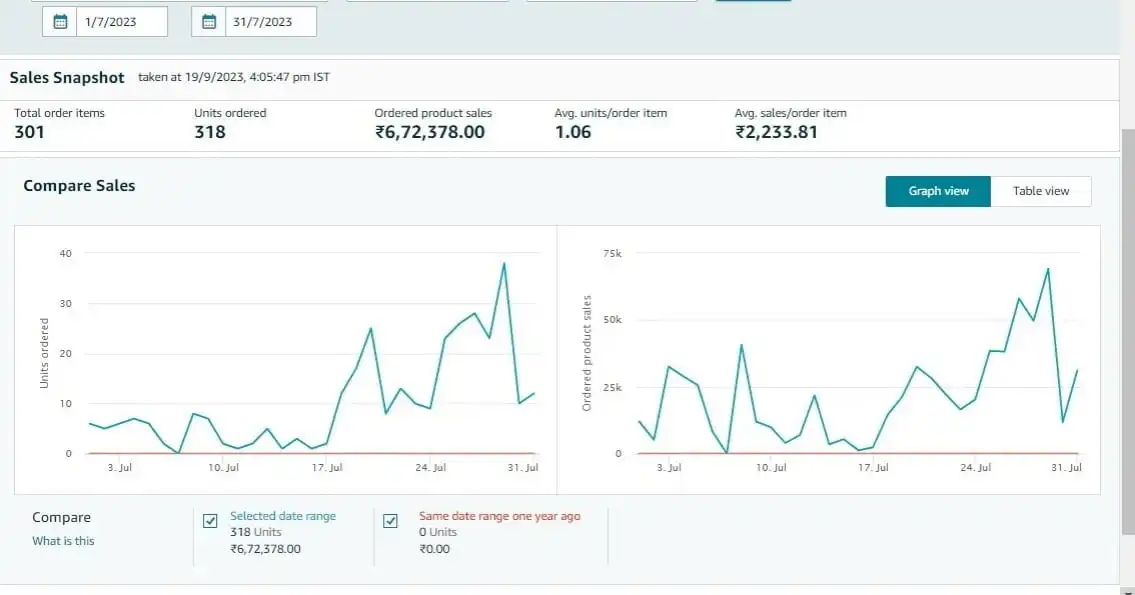The image size is (1135, 595).
Task: Click Same date range one year ago label
Action: [499, 516]
